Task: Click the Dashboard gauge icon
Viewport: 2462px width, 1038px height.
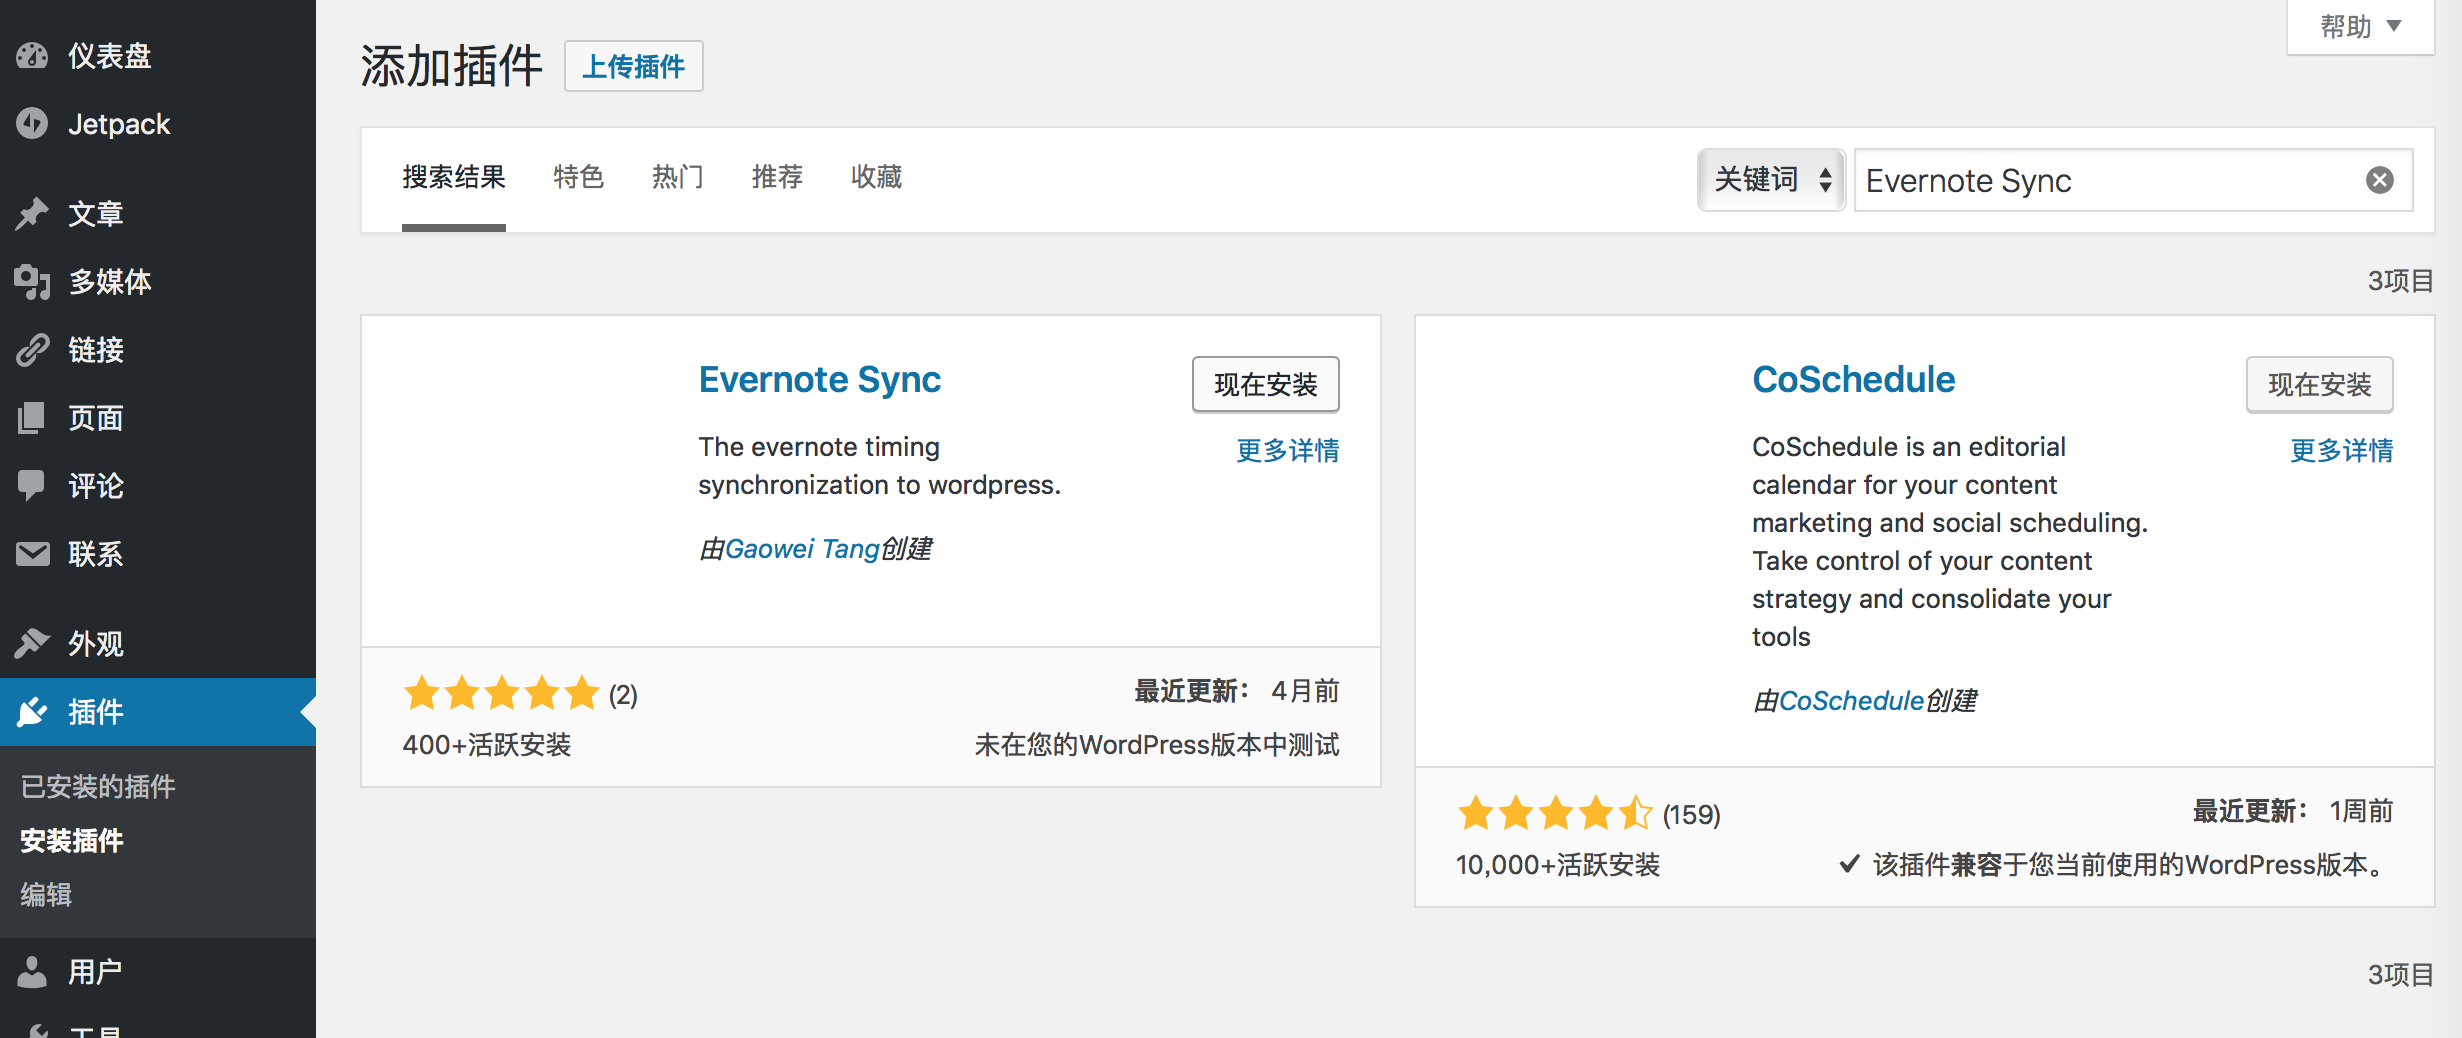Action: pos(32,56)
